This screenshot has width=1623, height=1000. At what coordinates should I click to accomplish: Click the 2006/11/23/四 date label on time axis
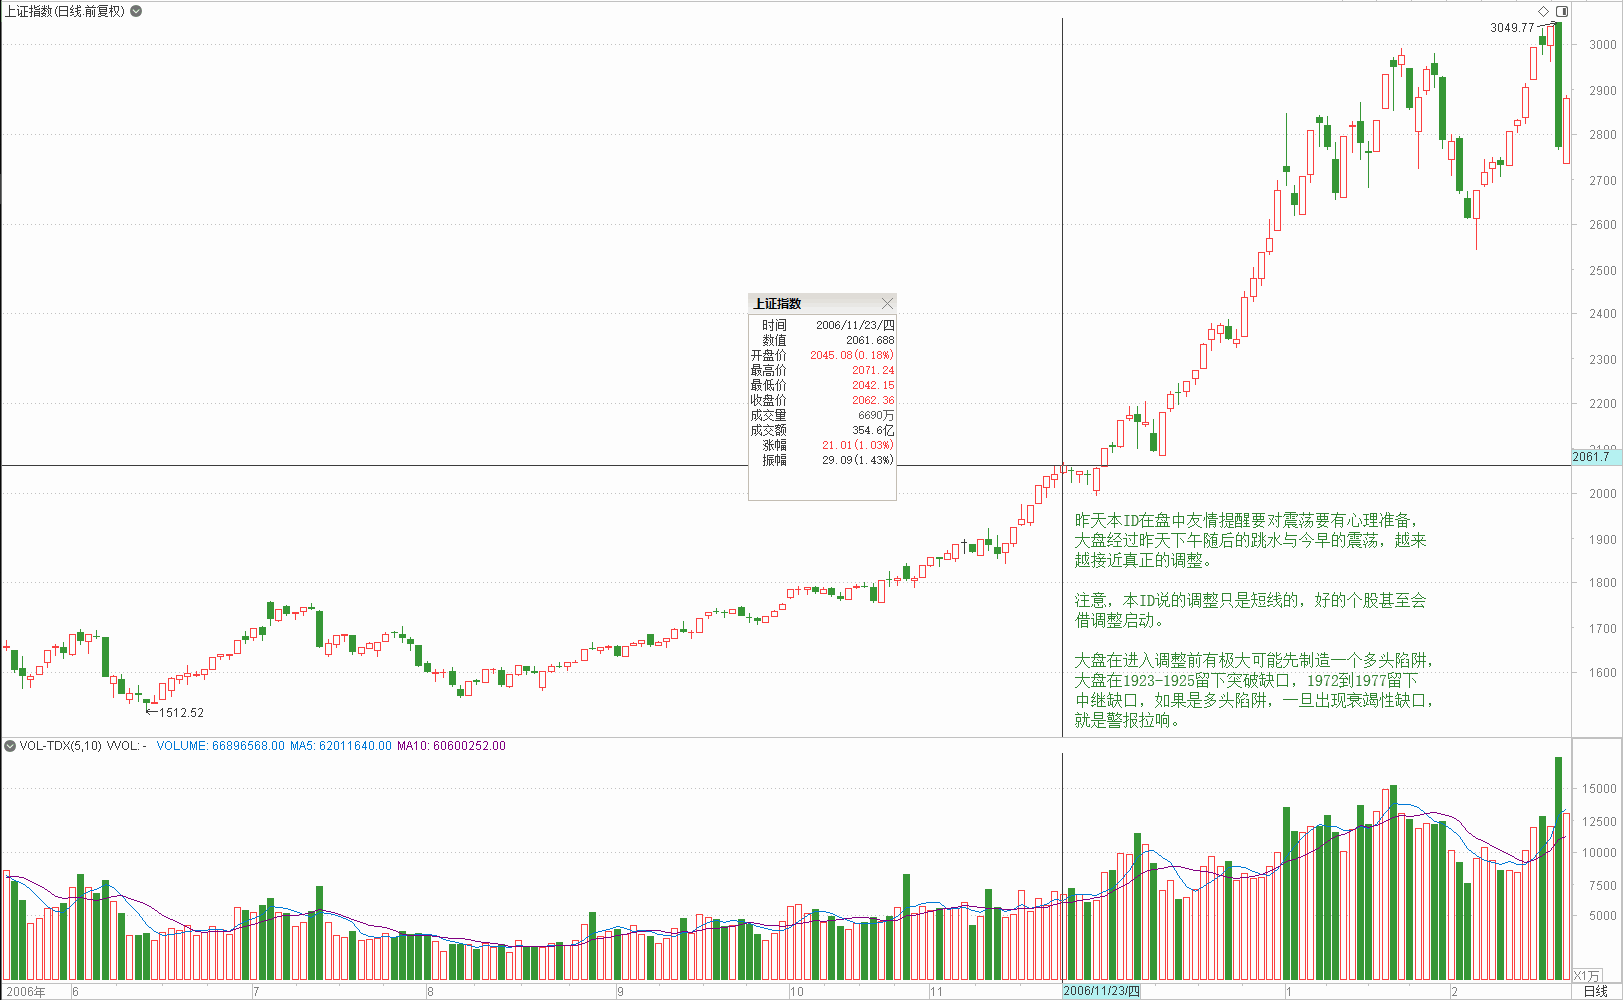click(x=1100, y=991)
